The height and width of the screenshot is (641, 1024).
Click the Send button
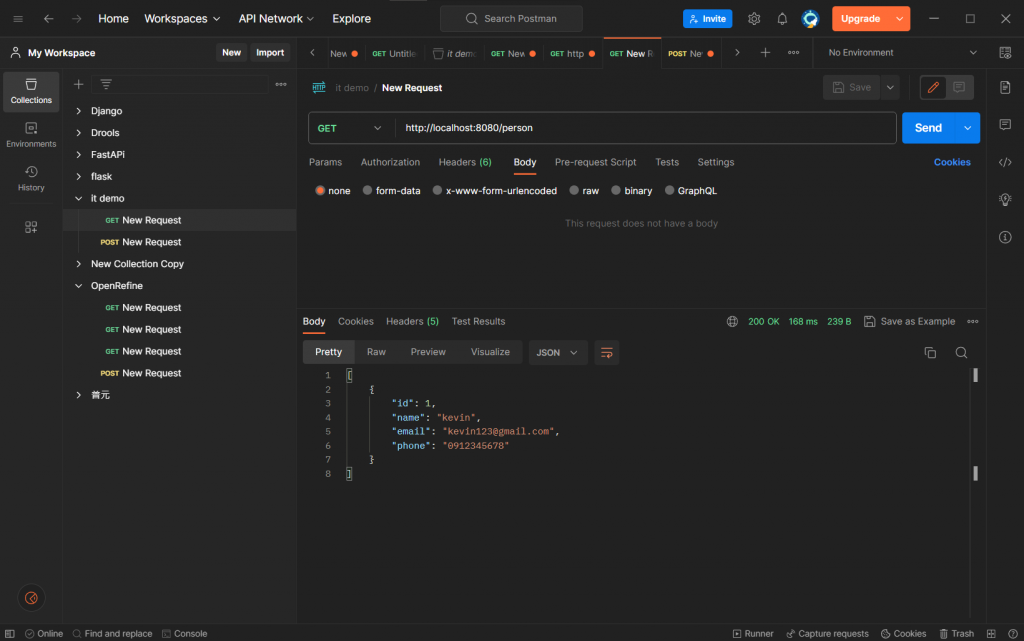point(928,128)
